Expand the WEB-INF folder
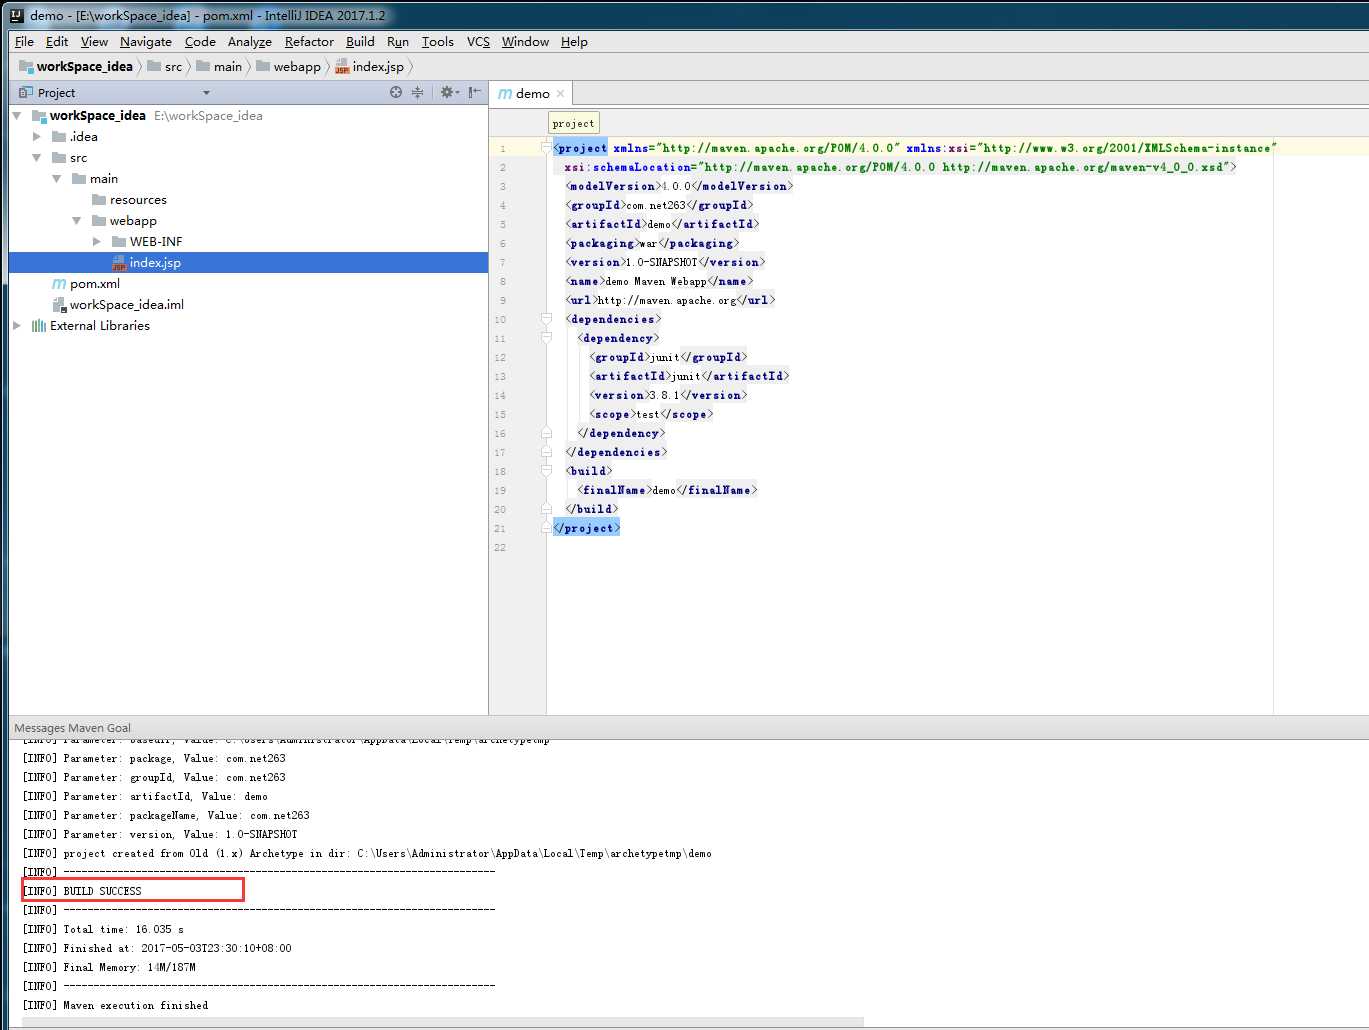 point(97,242)
